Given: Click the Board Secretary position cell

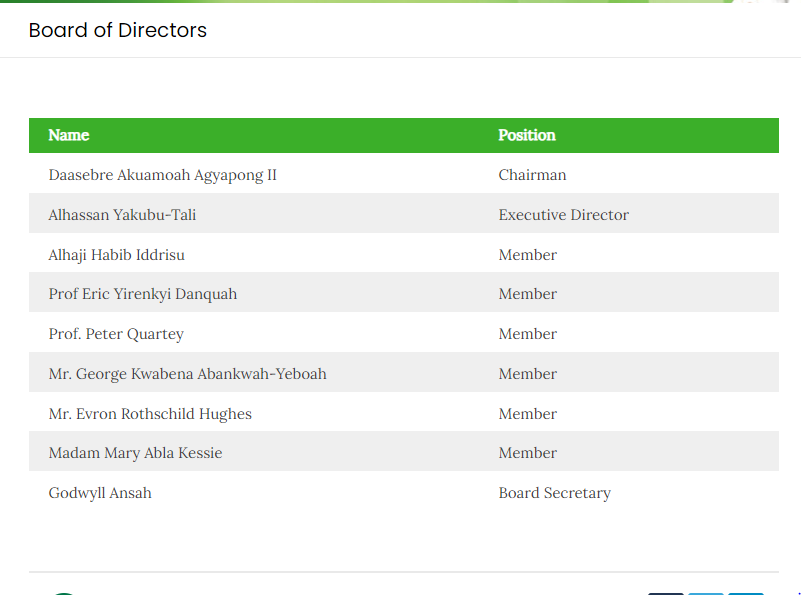Looking at the screenshot, I should pyautogui.click(x=554, y=493).
